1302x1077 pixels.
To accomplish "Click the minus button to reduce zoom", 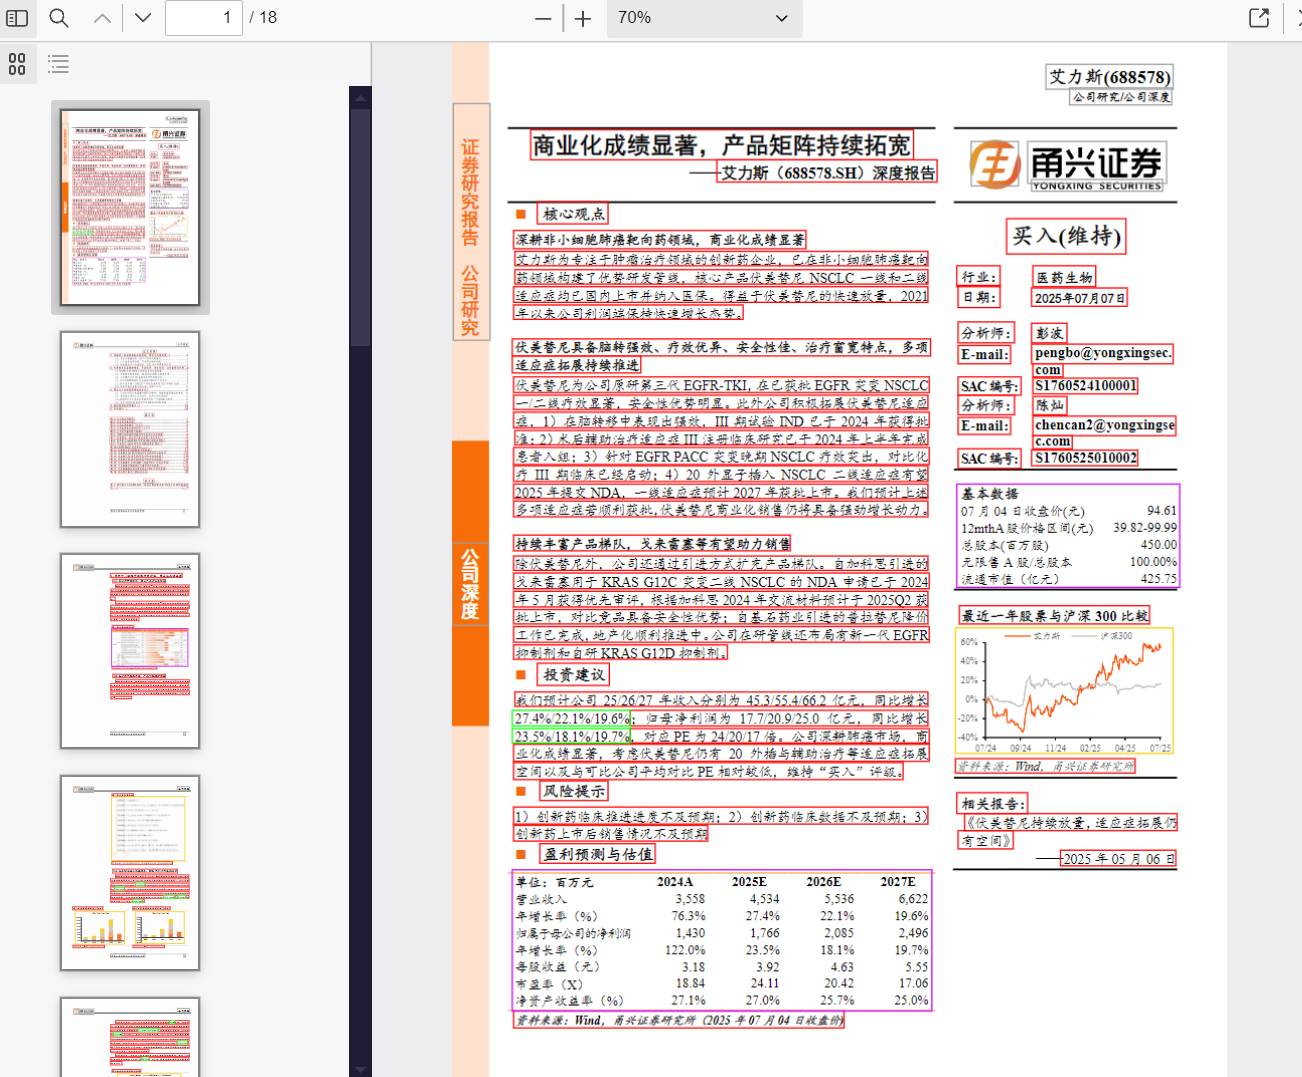I will point(541,18).
